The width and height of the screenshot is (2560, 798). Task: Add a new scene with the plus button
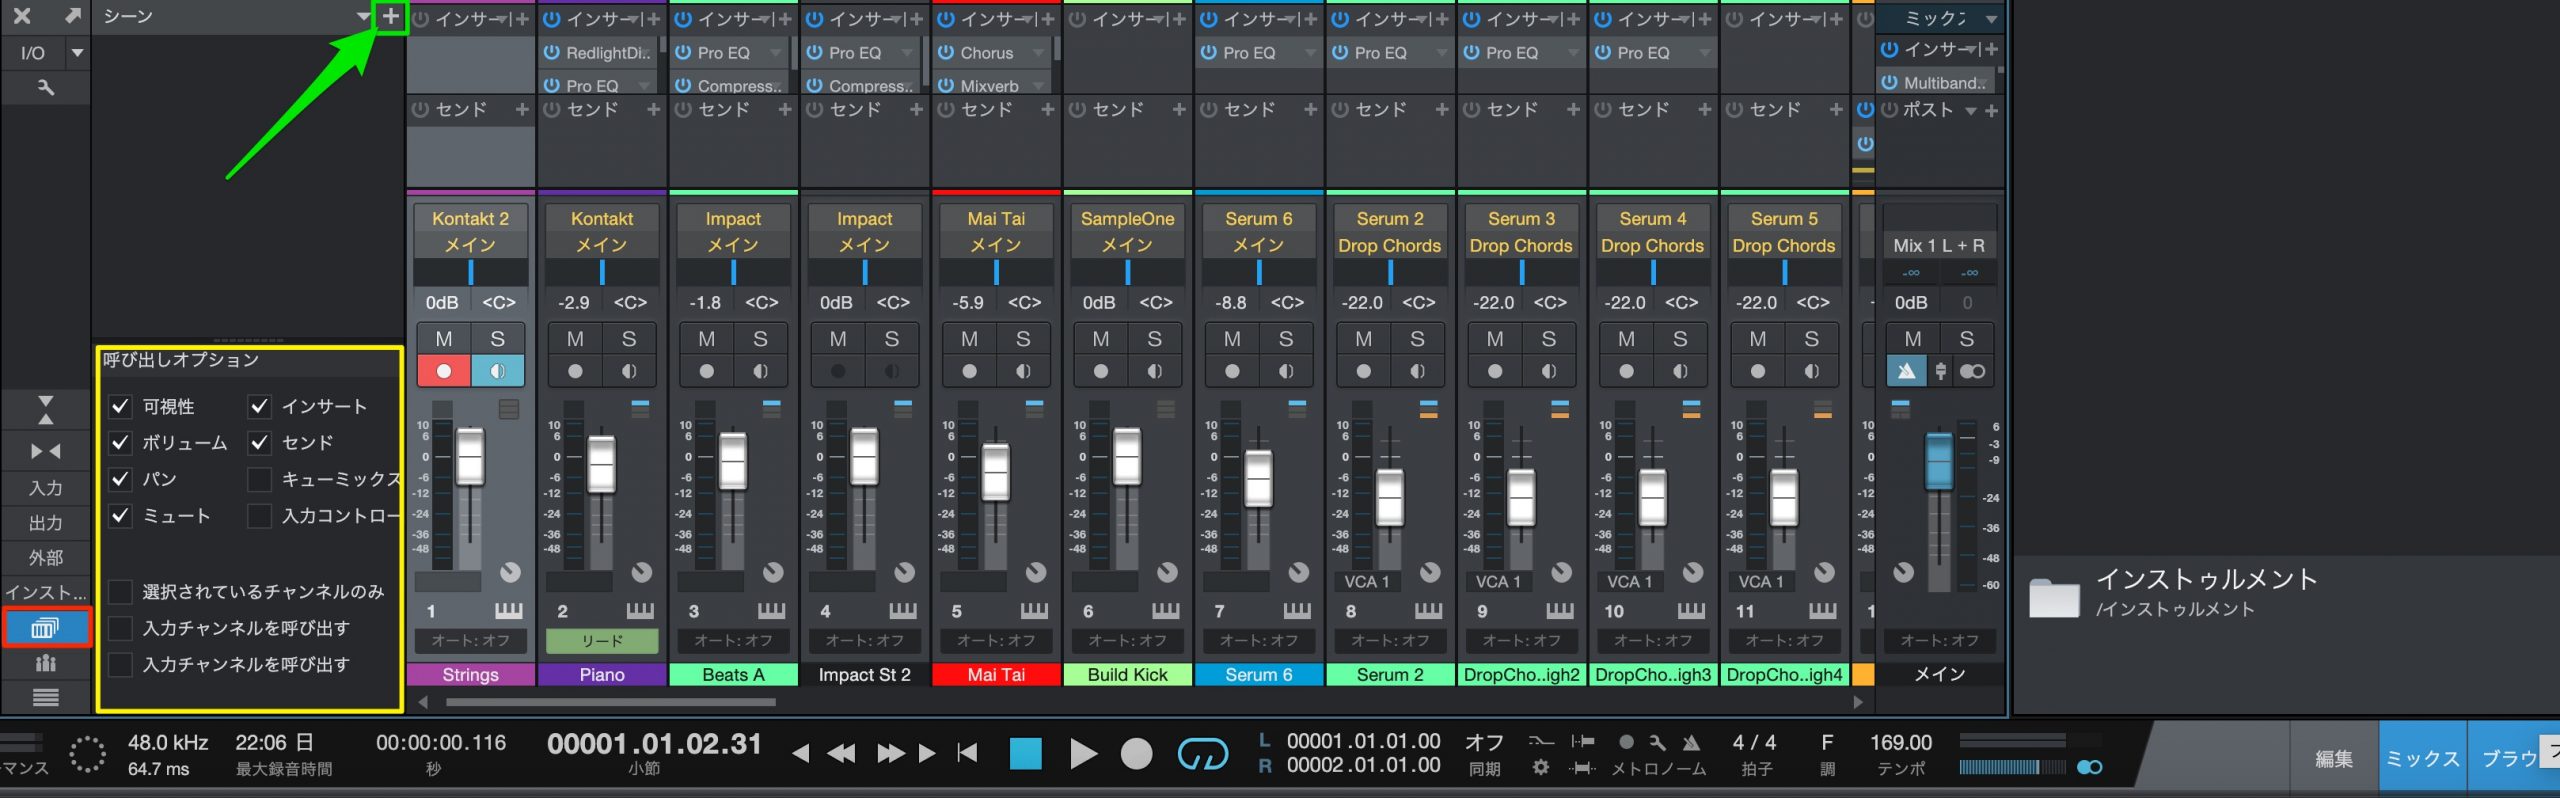click(391, 17)
